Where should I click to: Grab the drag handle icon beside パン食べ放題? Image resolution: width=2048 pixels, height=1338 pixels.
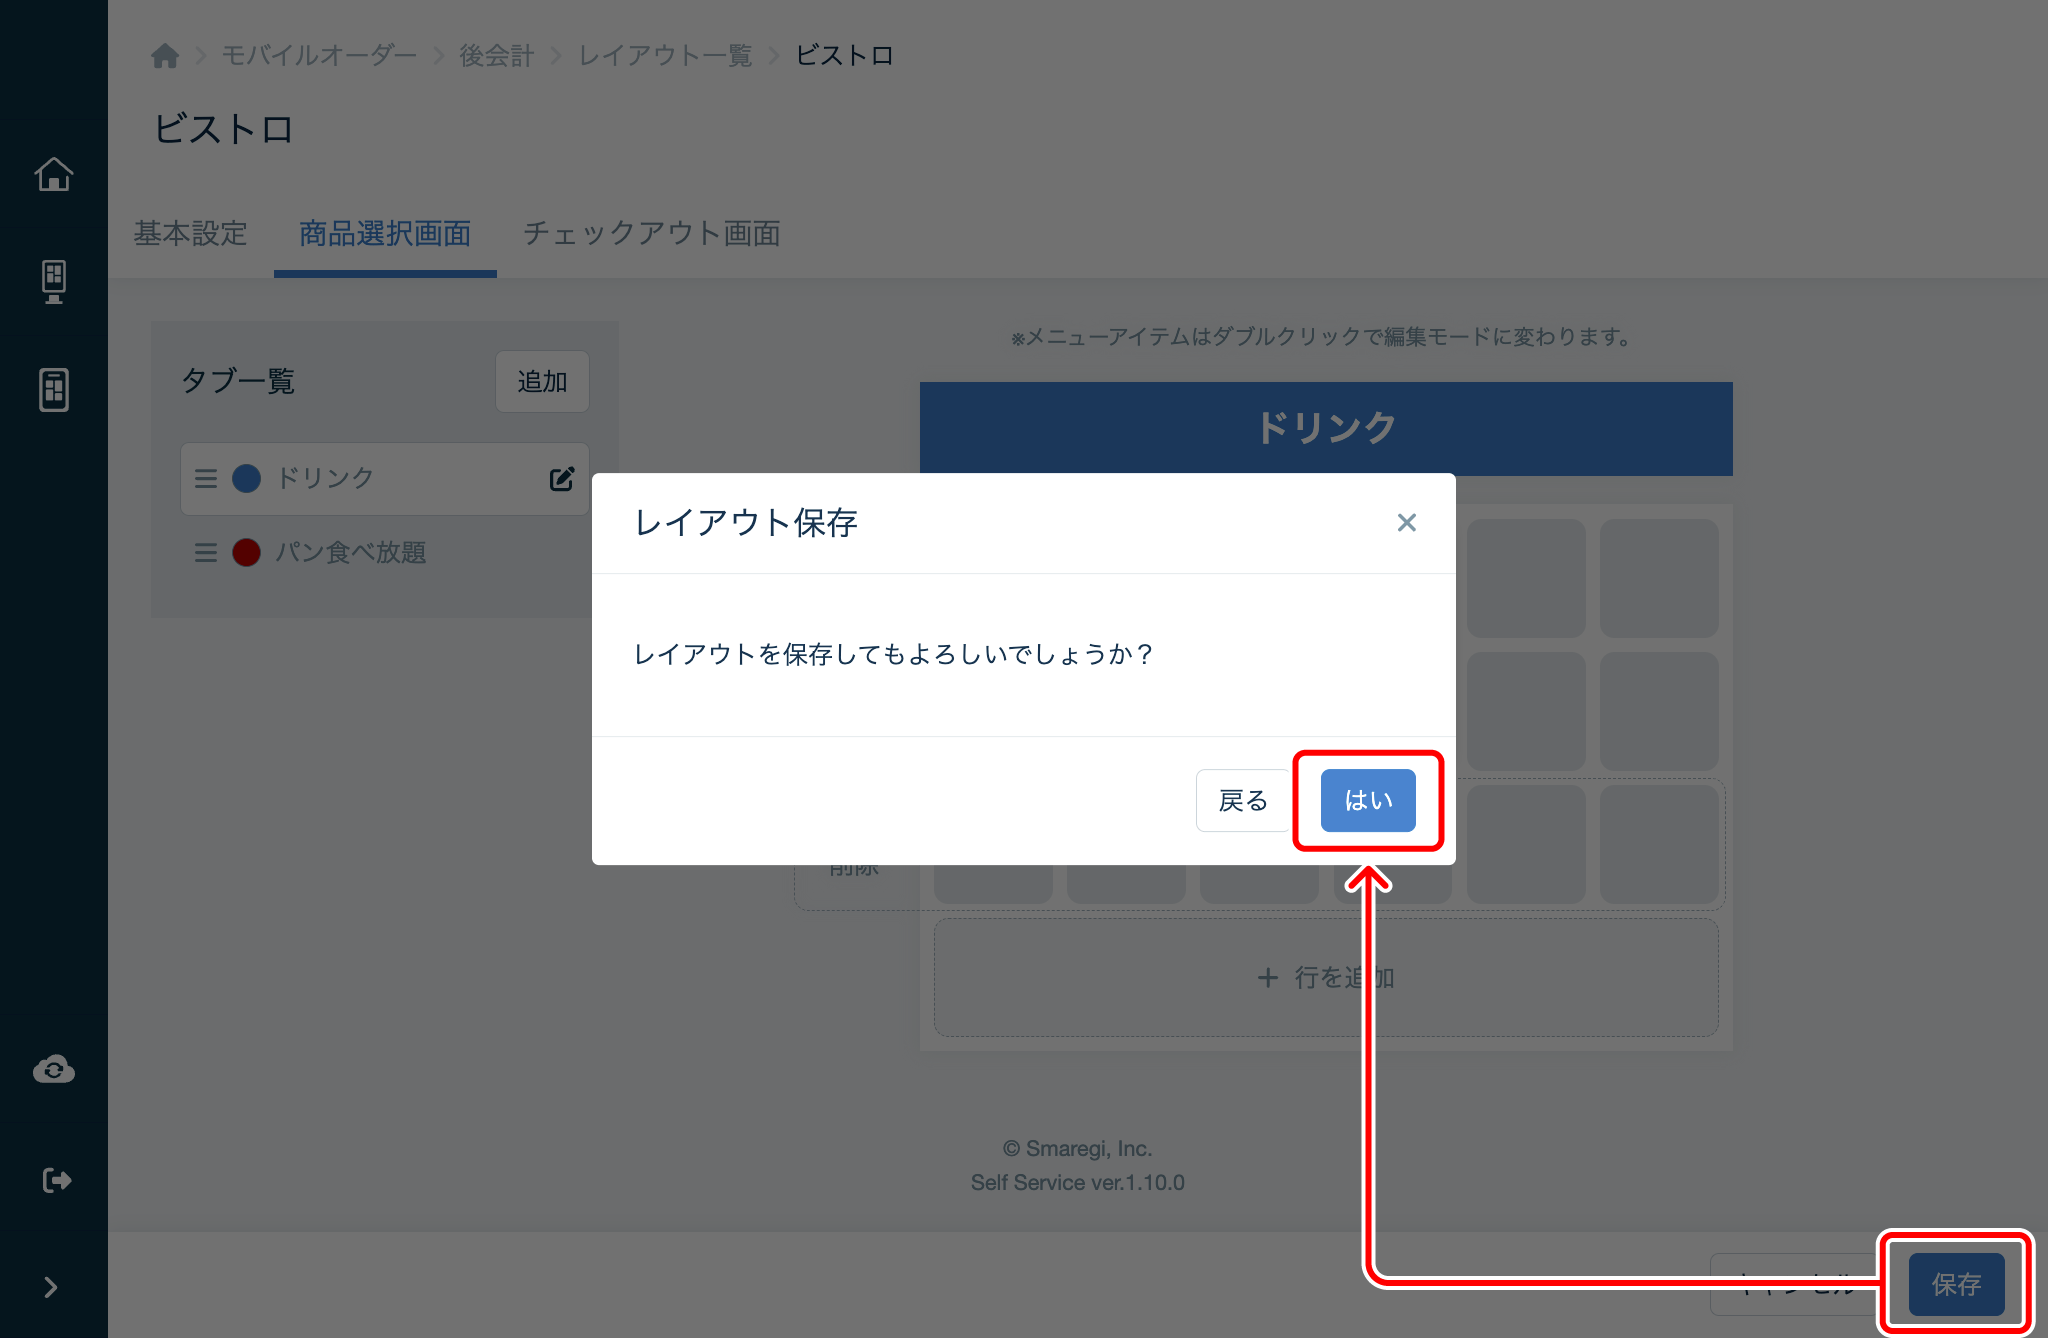(x=205, y=553)
